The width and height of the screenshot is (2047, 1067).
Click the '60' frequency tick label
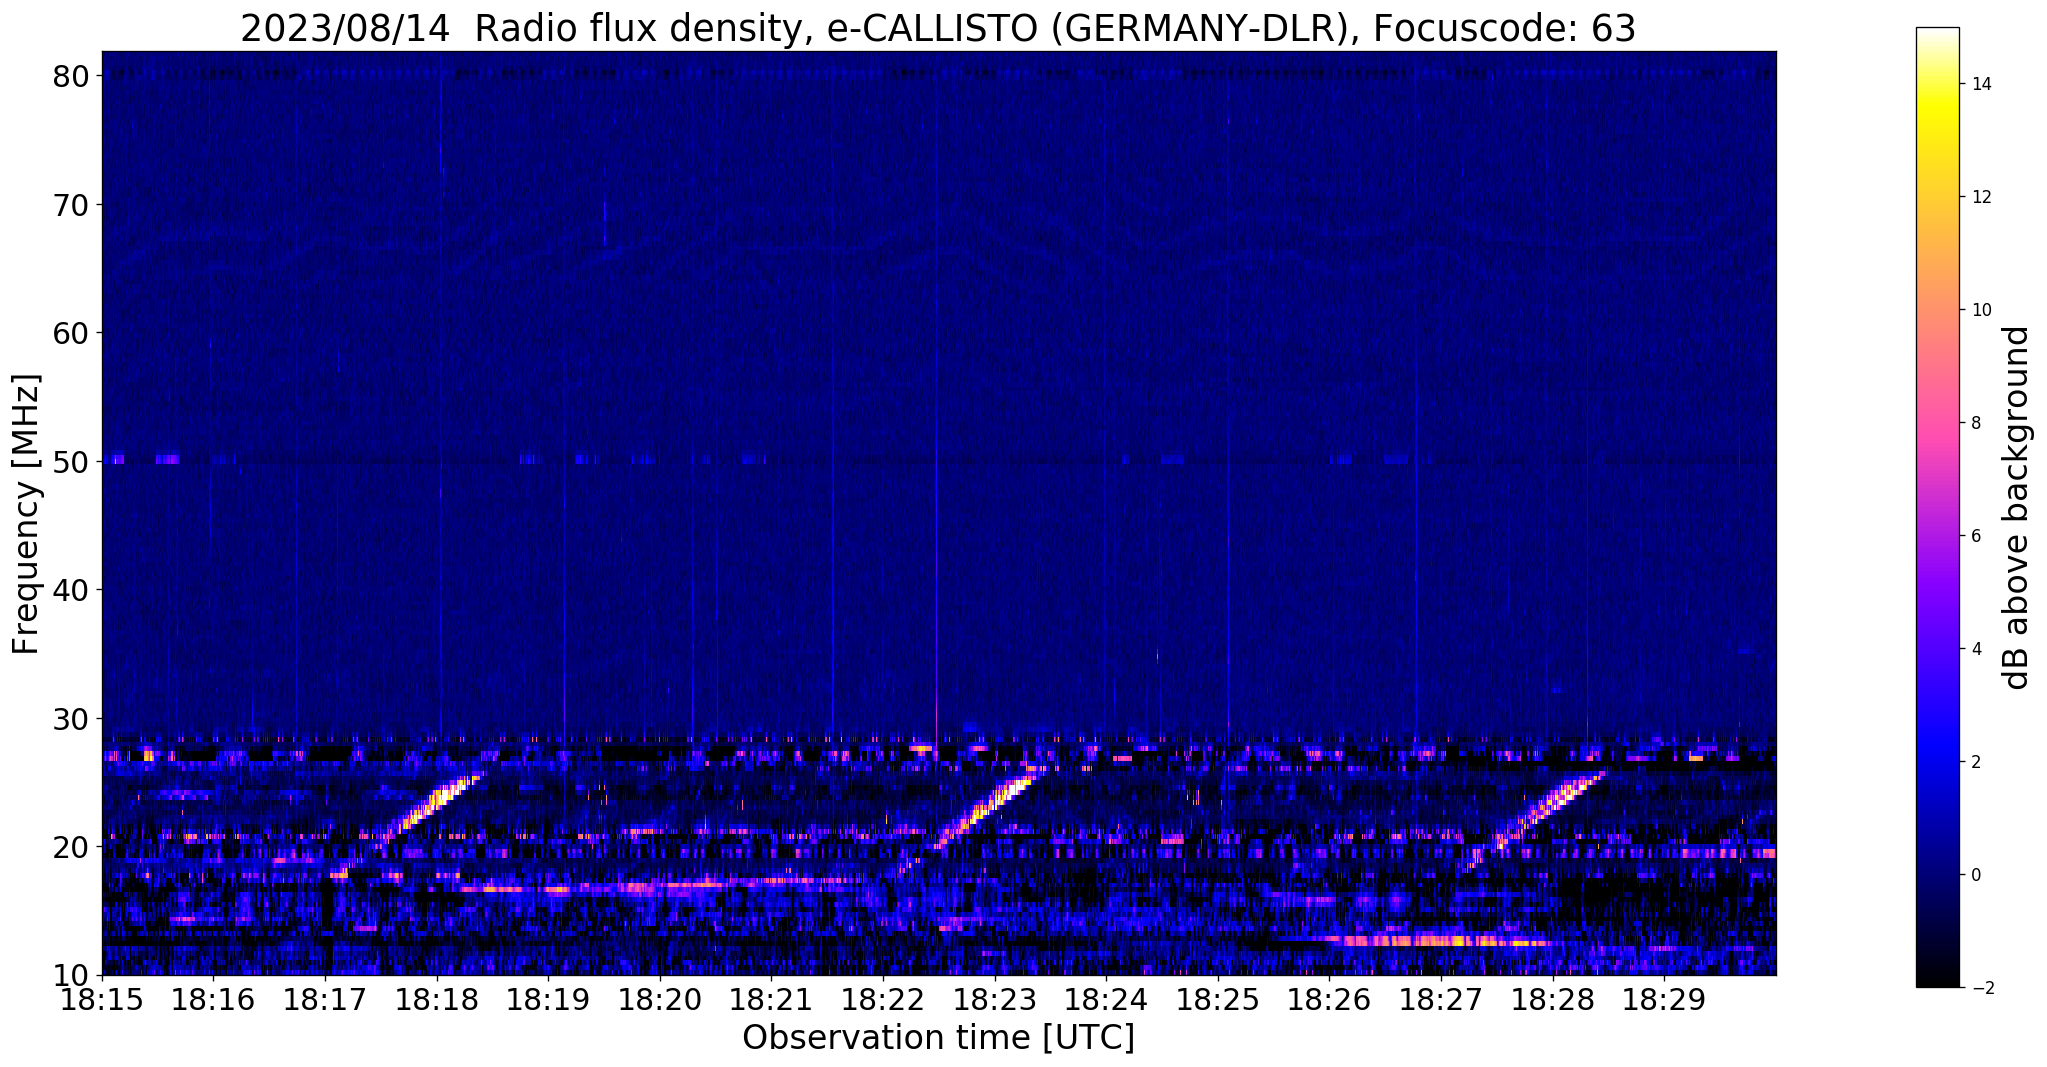pos(73,333)
